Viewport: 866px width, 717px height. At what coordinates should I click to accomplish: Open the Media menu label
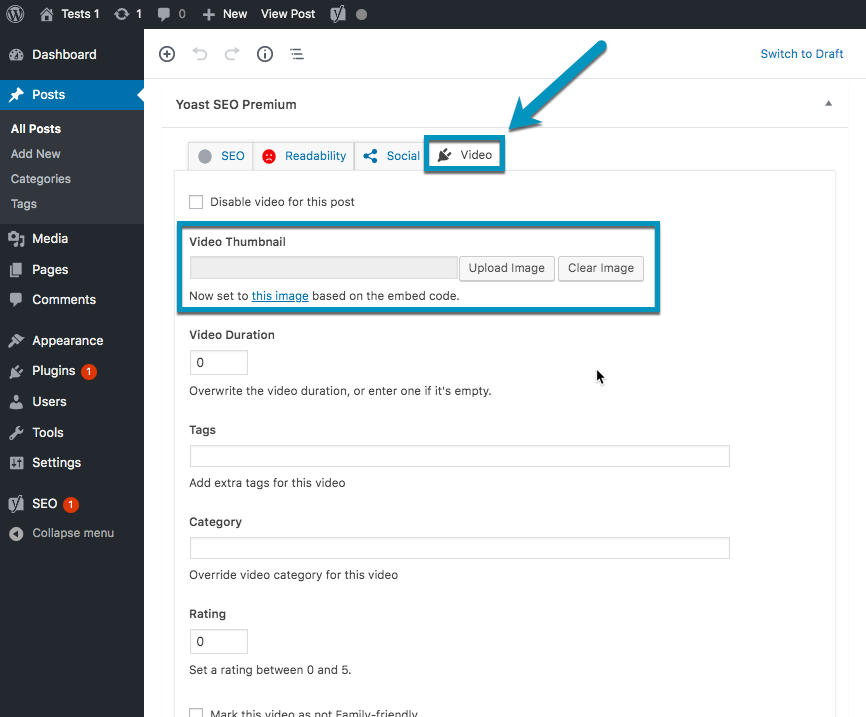point(50,239)
